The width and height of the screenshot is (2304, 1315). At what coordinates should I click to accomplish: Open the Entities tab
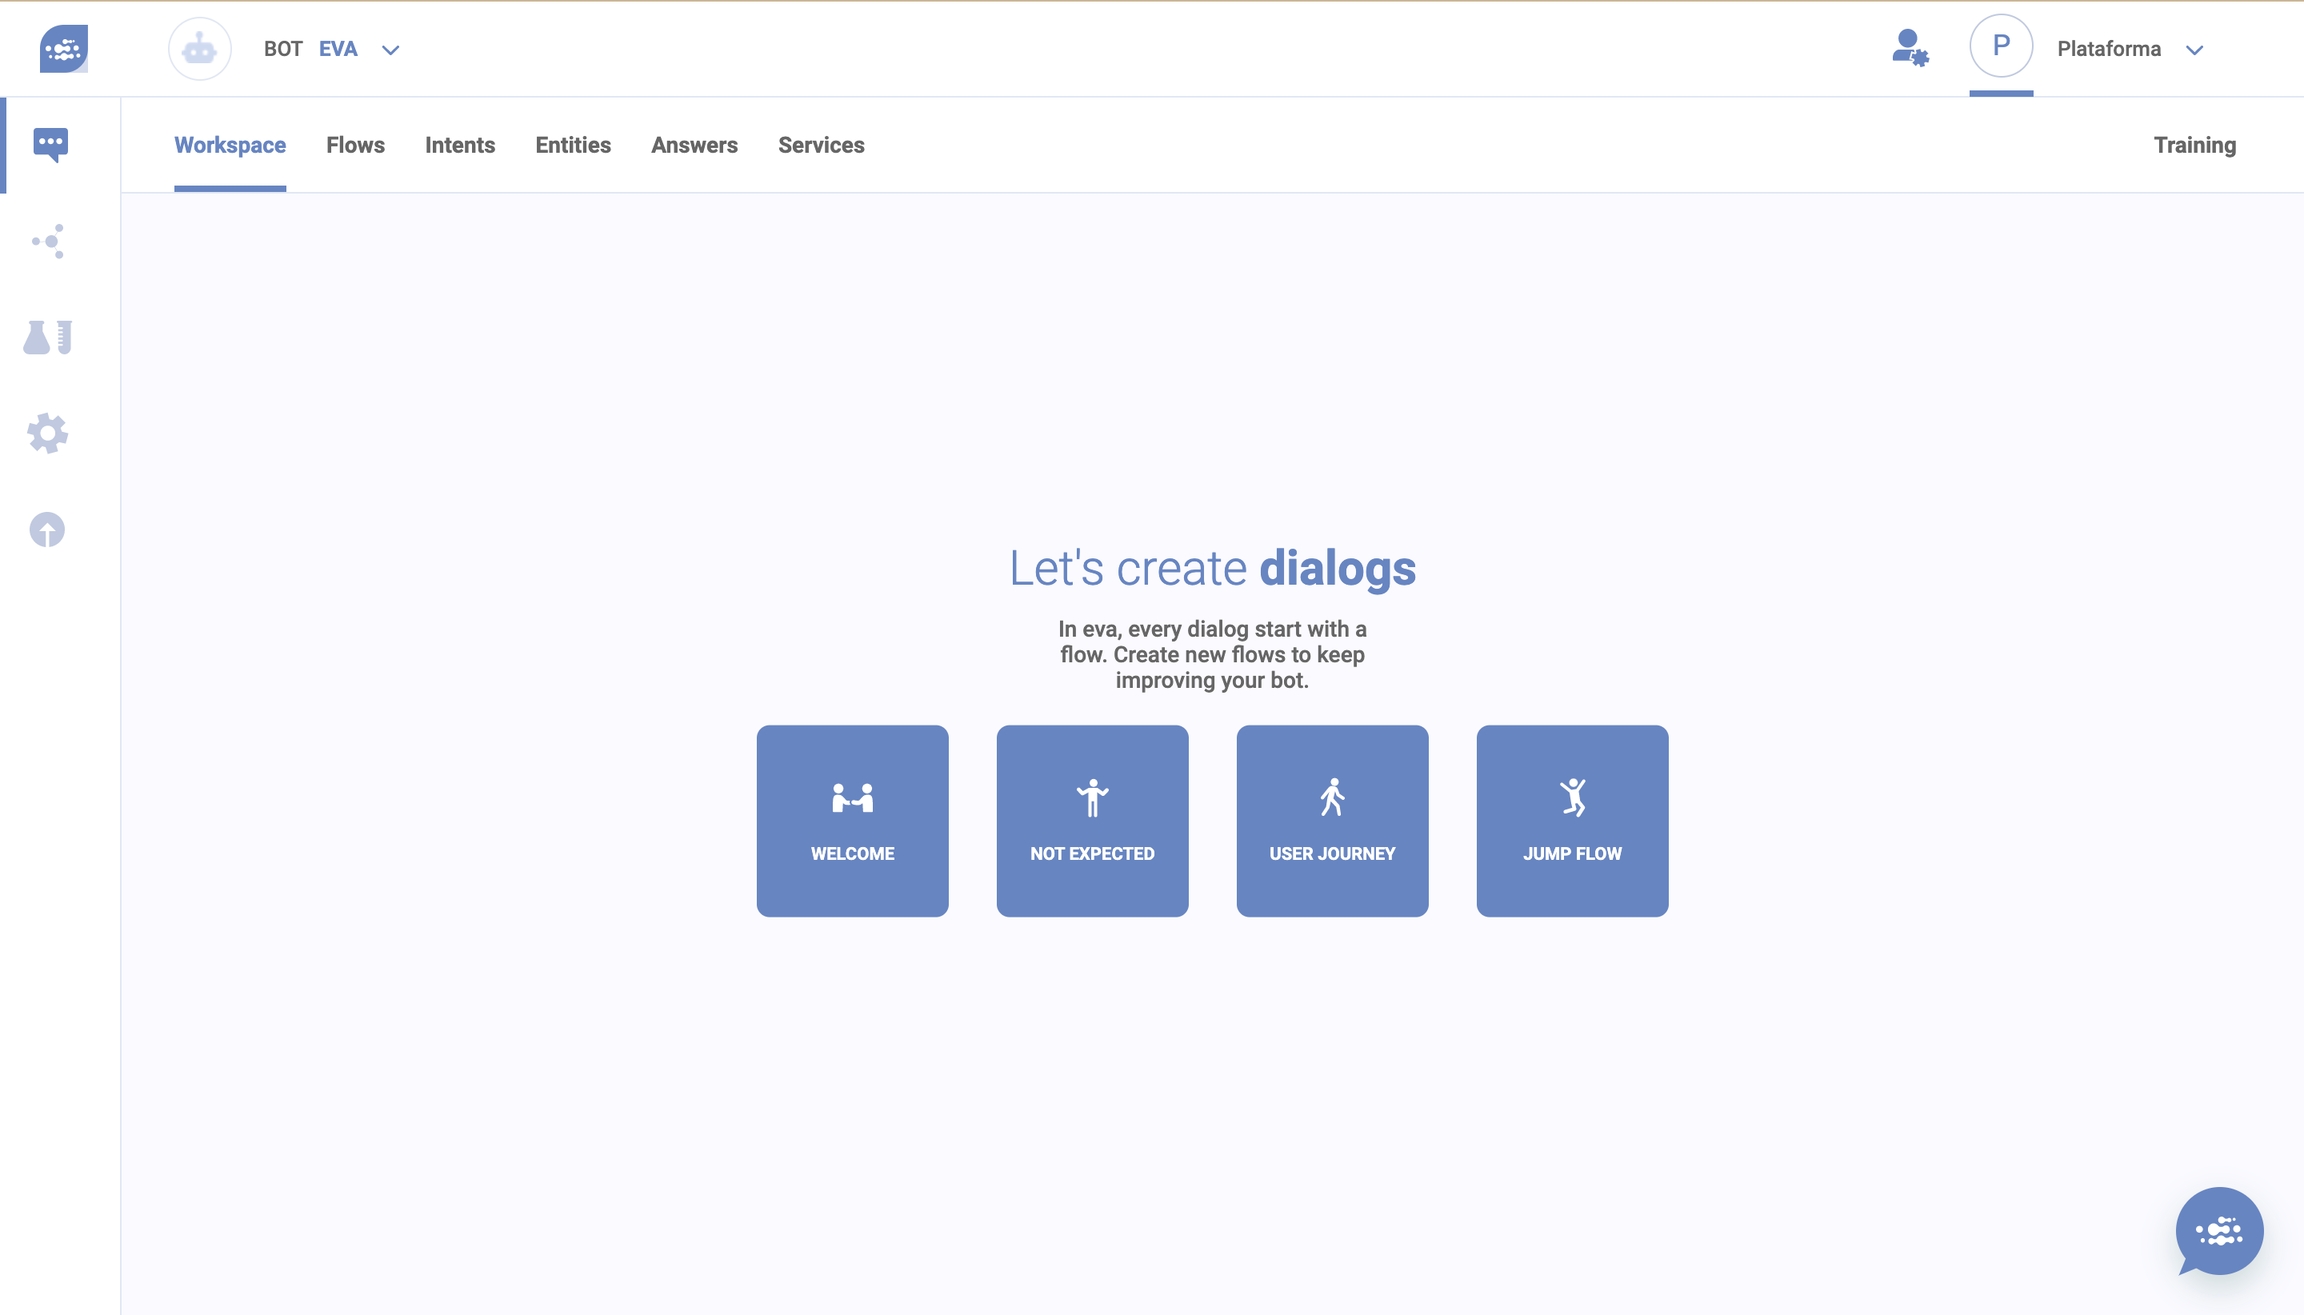[x=573, y=145]
